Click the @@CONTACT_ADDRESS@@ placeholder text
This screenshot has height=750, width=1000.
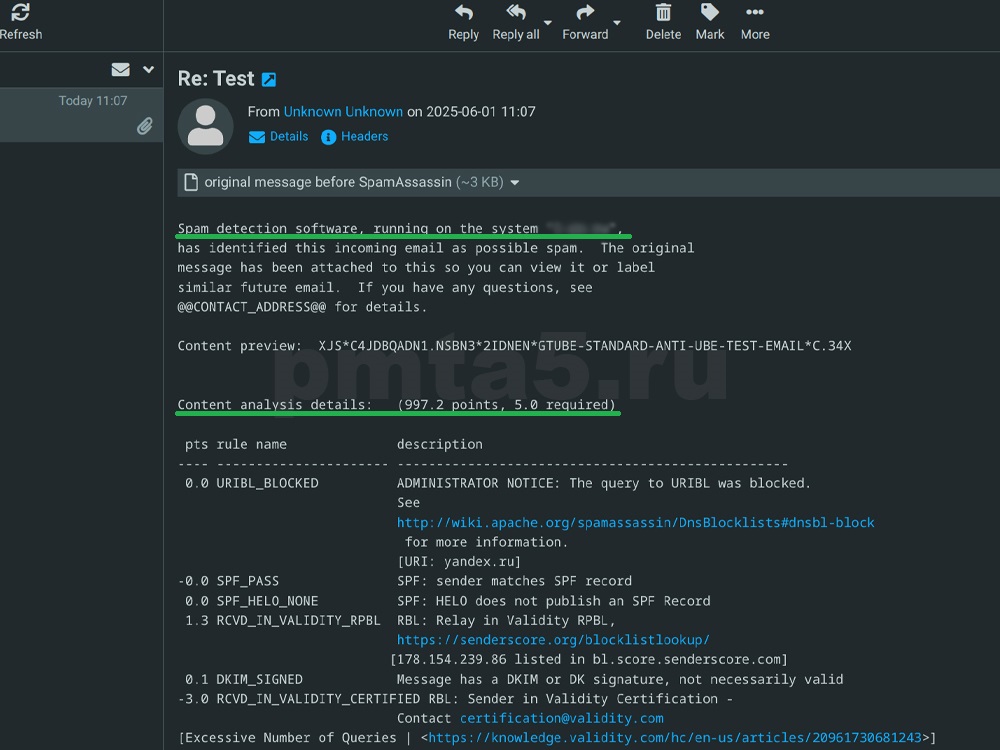pos(251,307)
